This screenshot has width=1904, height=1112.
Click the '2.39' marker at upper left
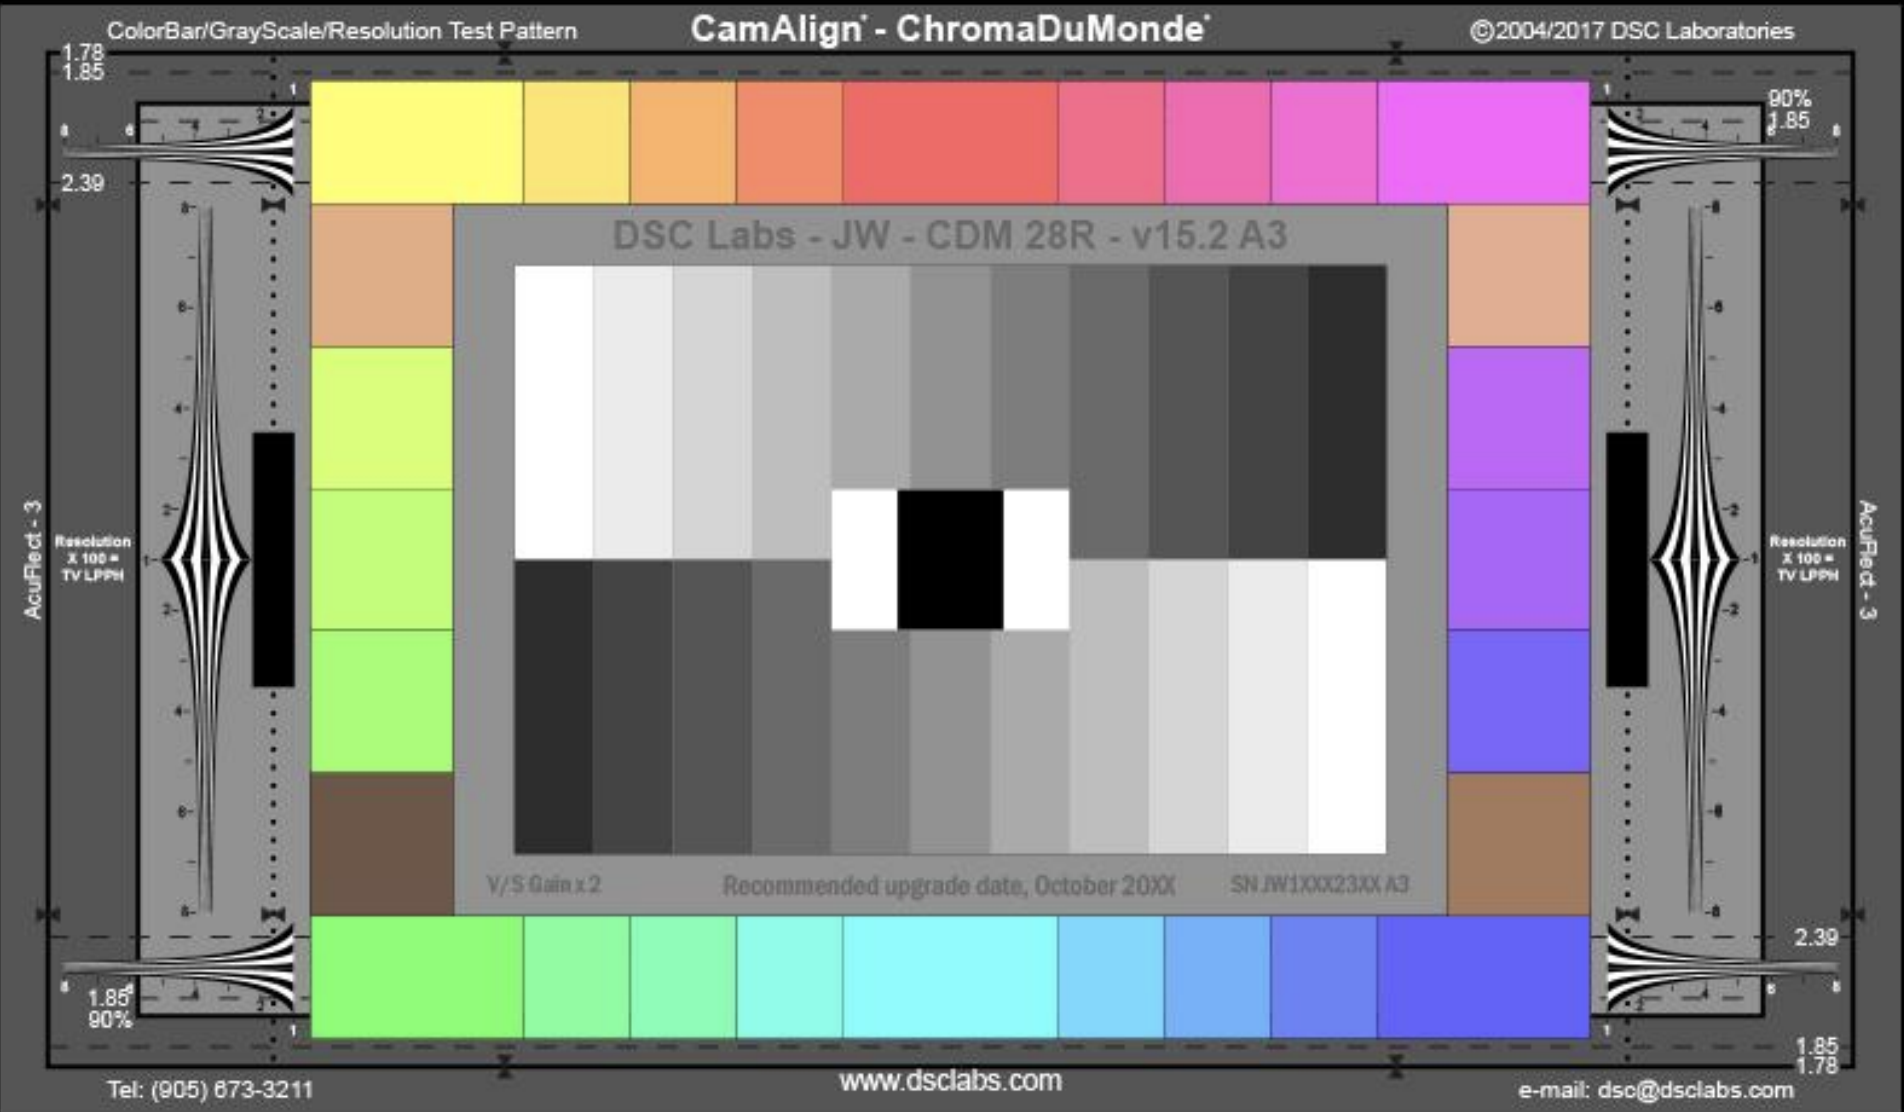pyautogui.click(x=82, y=183)
